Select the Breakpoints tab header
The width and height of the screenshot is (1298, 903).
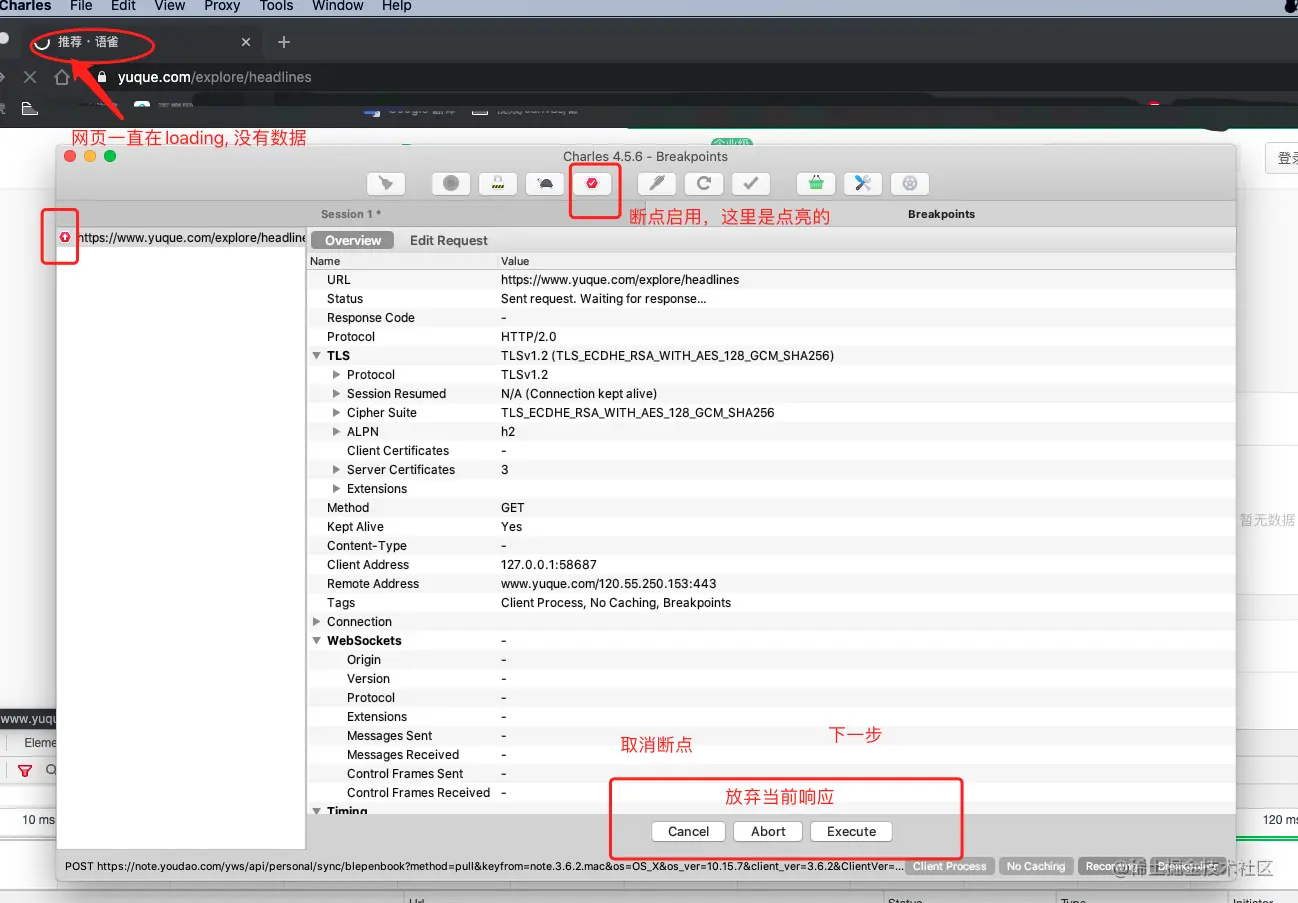tap(941, 214)
